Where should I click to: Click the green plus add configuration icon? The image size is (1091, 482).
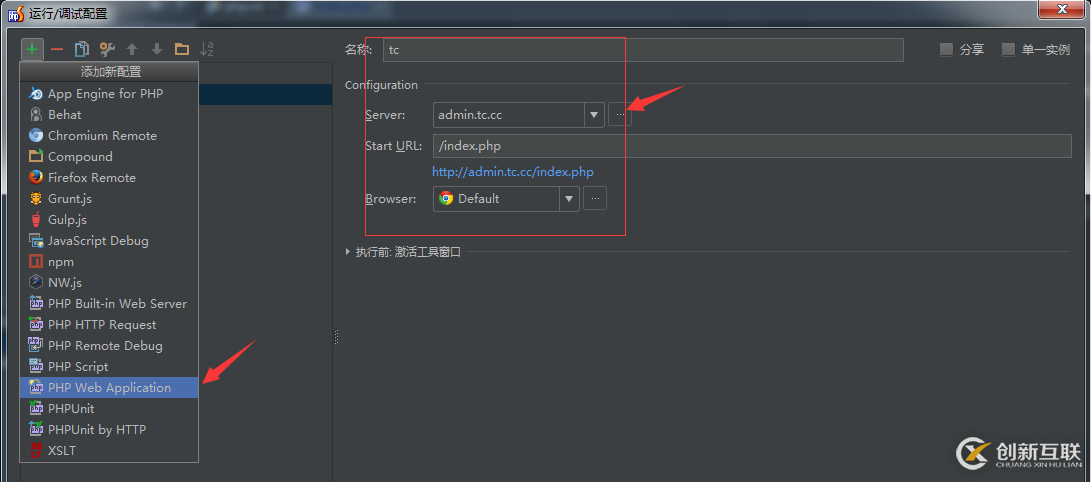pos(32,49)
